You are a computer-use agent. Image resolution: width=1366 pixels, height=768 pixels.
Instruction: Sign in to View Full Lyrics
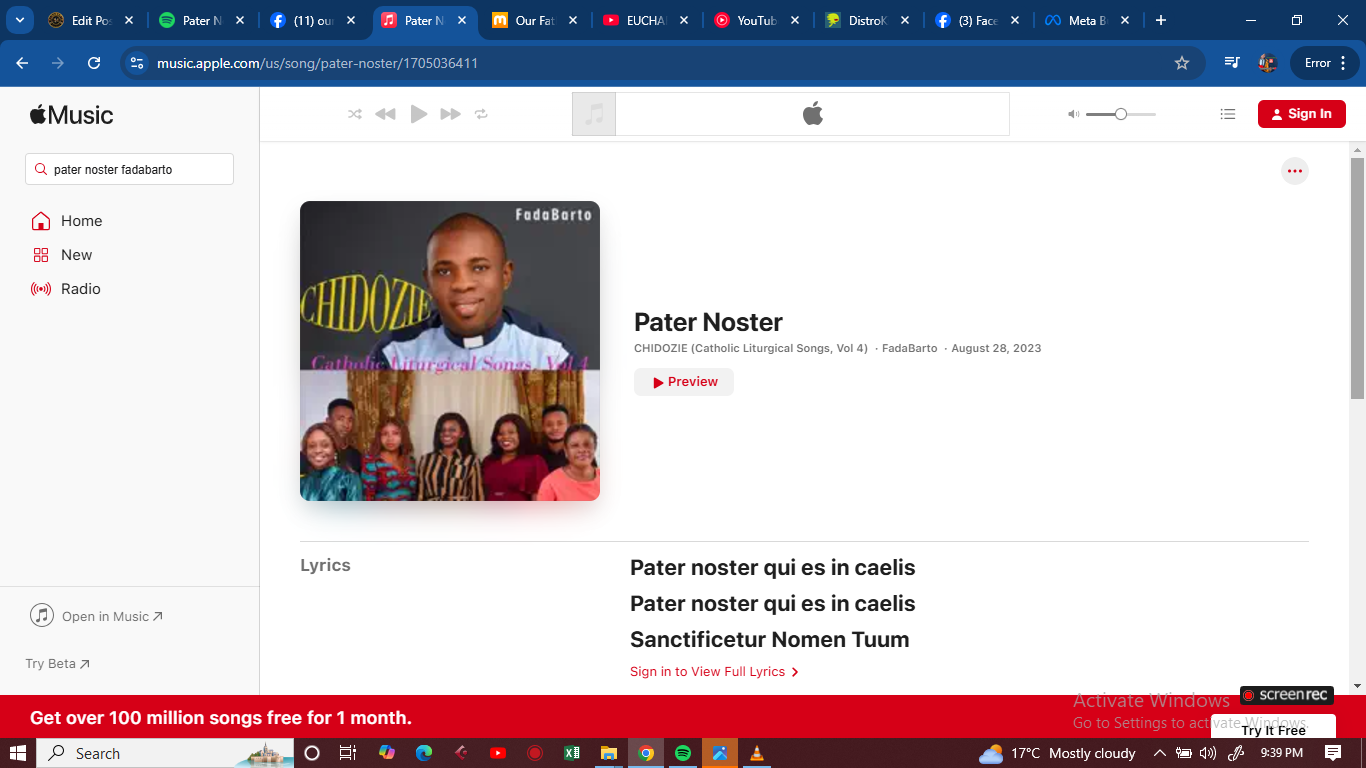(714, 672)
